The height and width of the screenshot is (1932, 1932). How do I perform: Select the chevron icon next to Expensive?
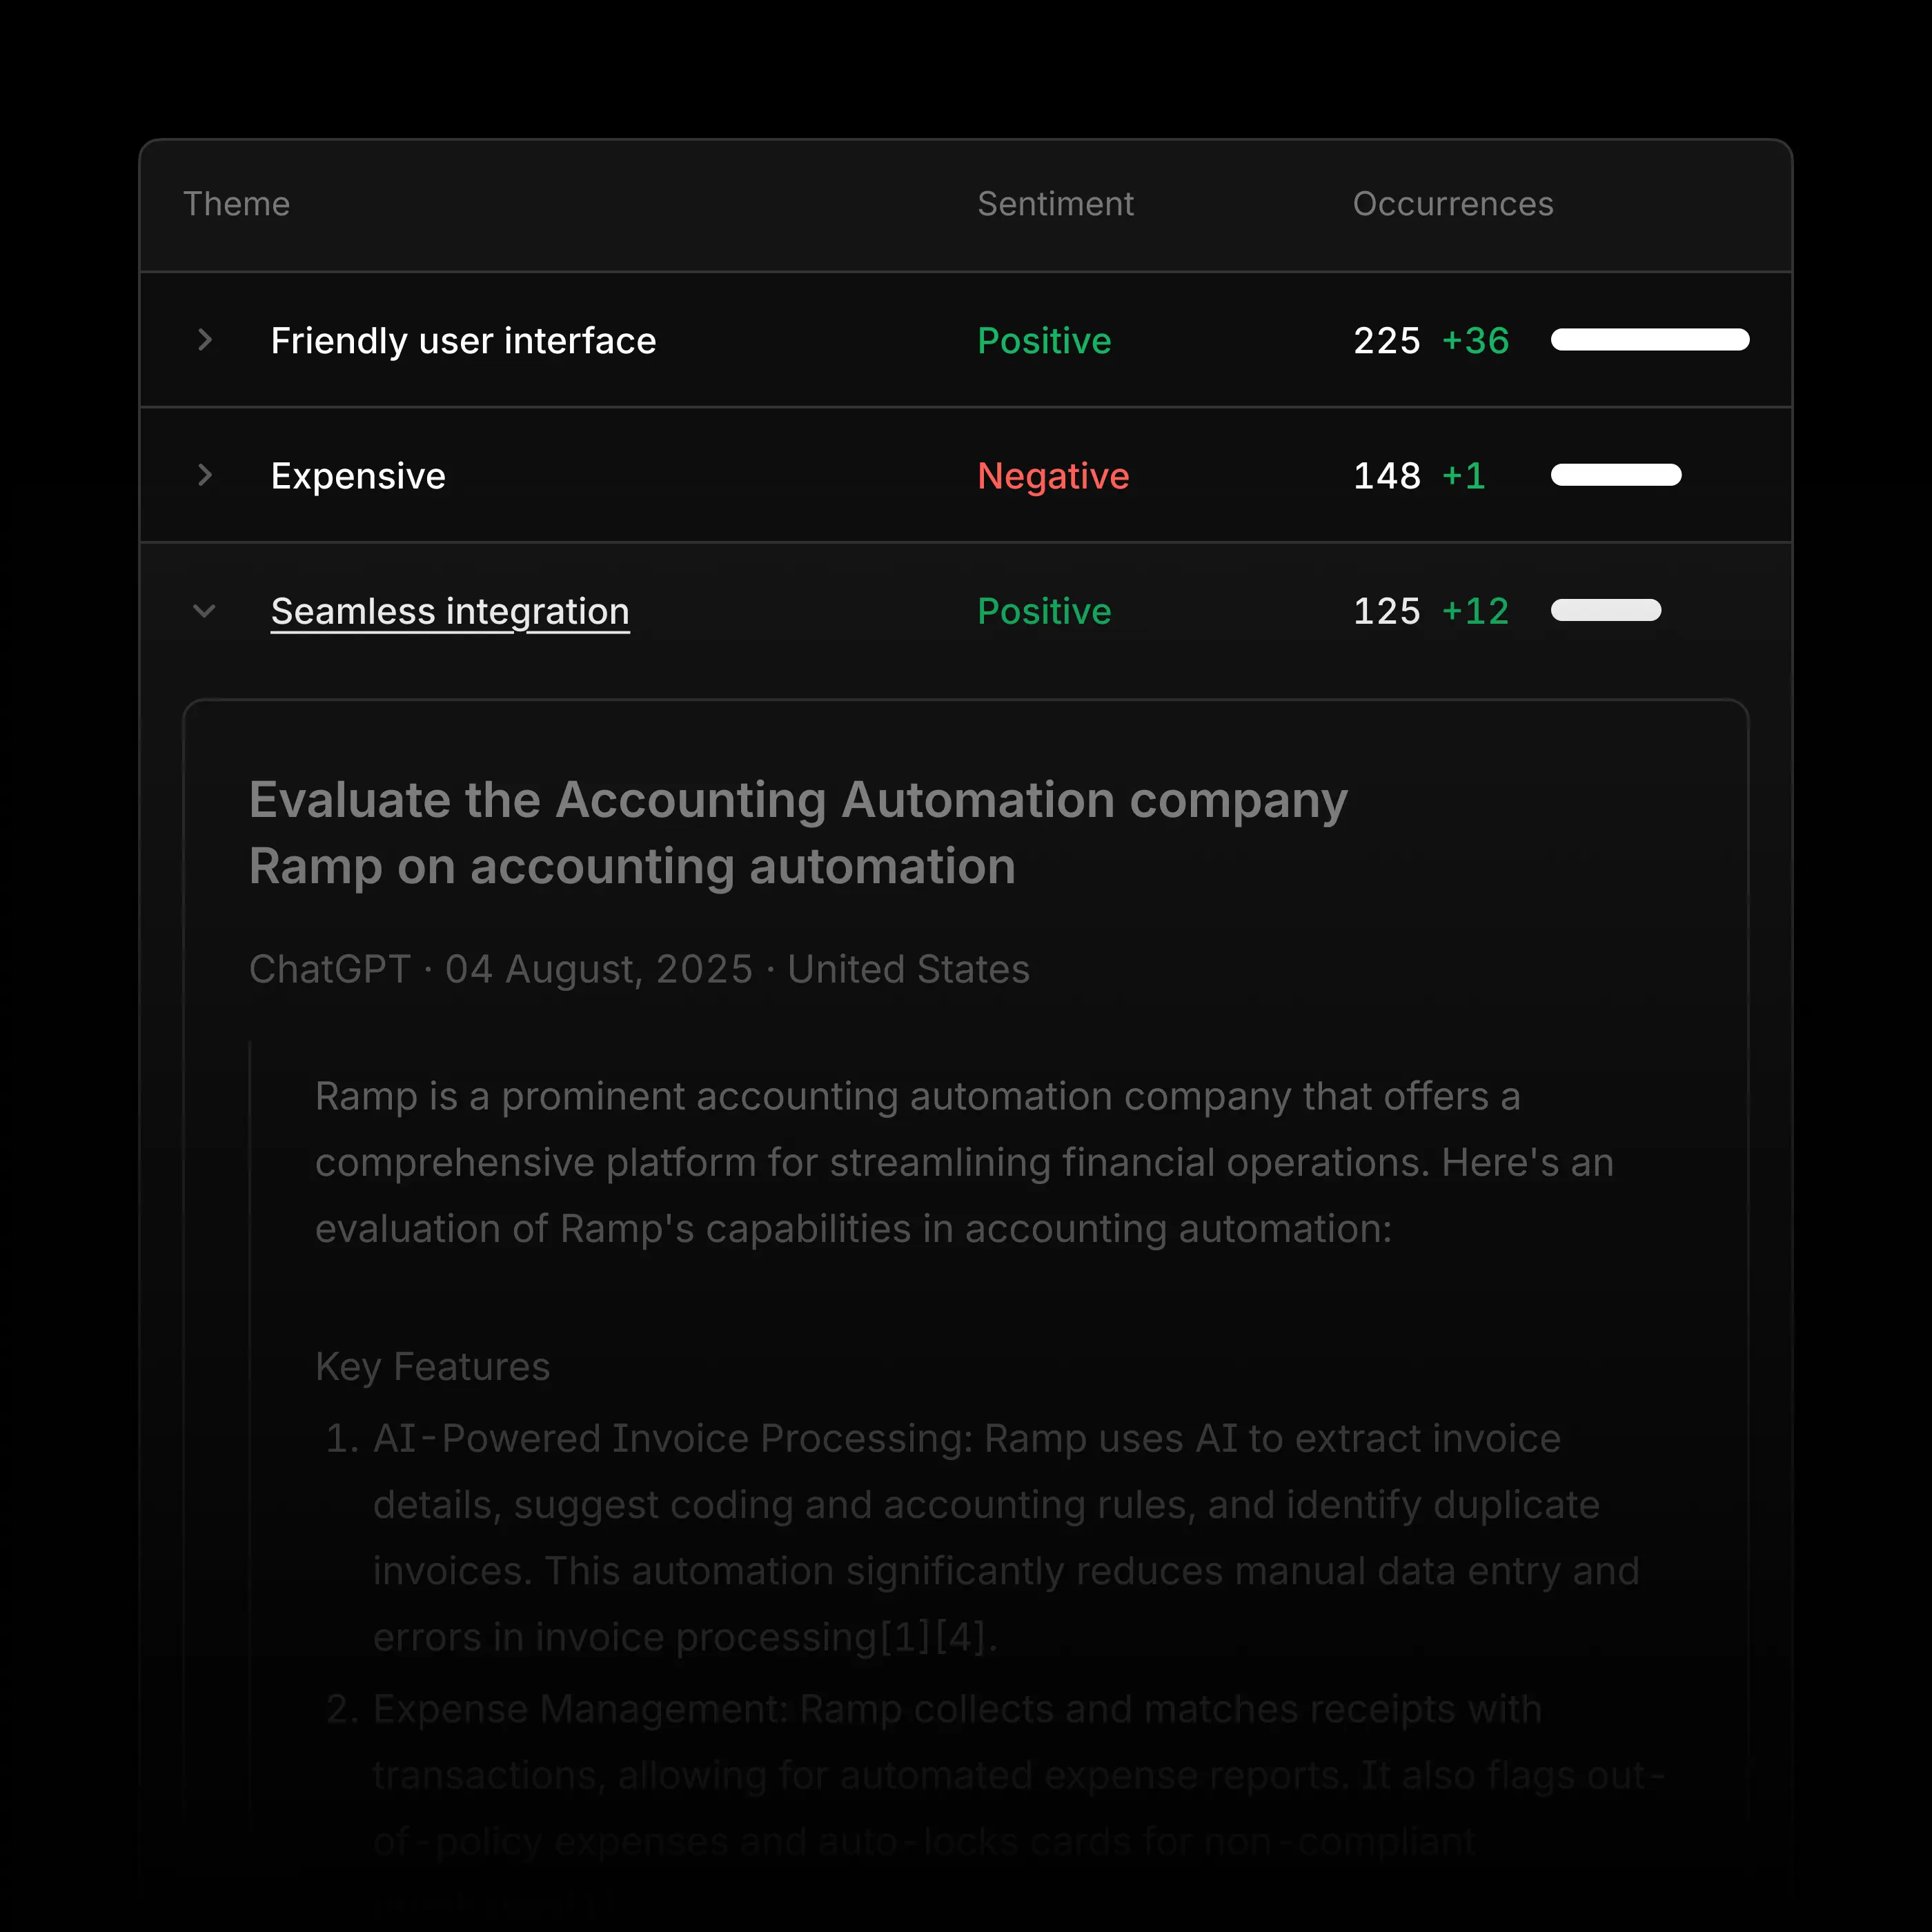click(x=205, y=476)
